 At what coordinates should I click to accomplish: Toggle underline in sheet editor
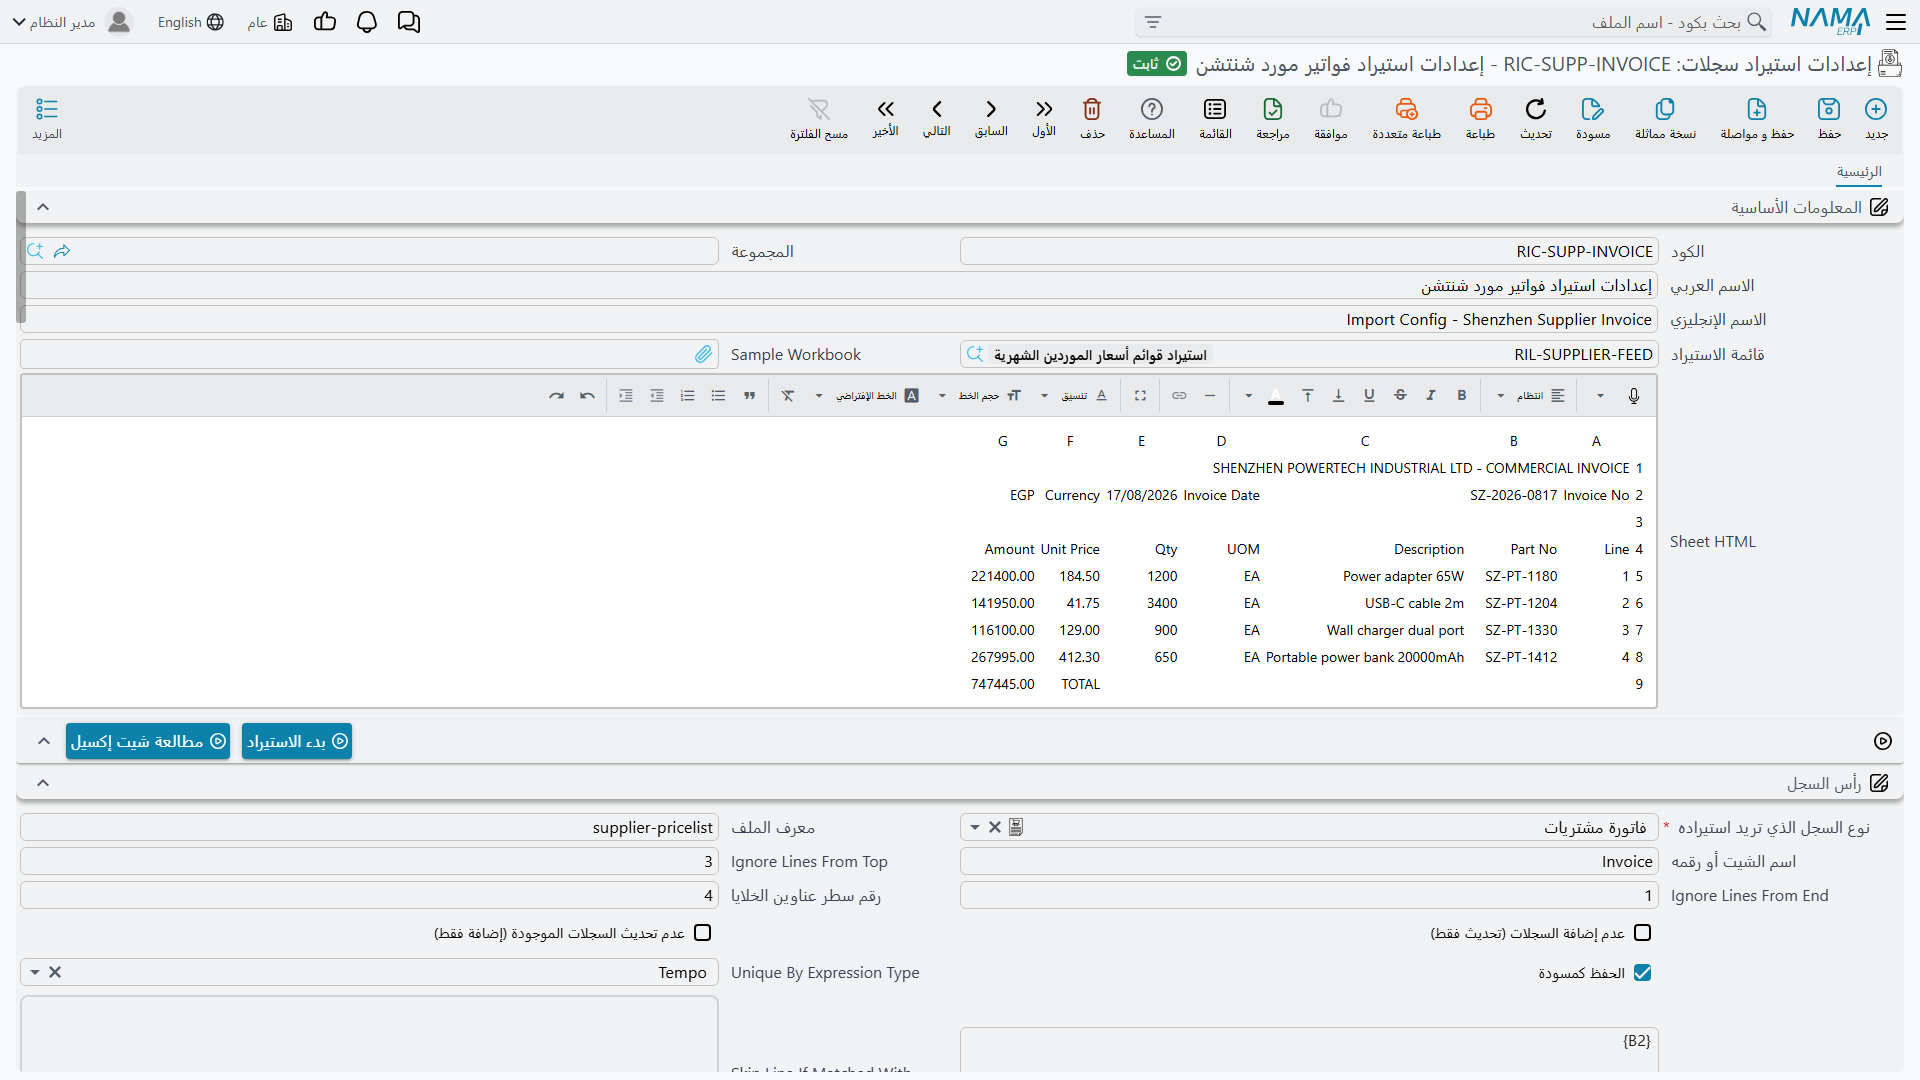1369,396
